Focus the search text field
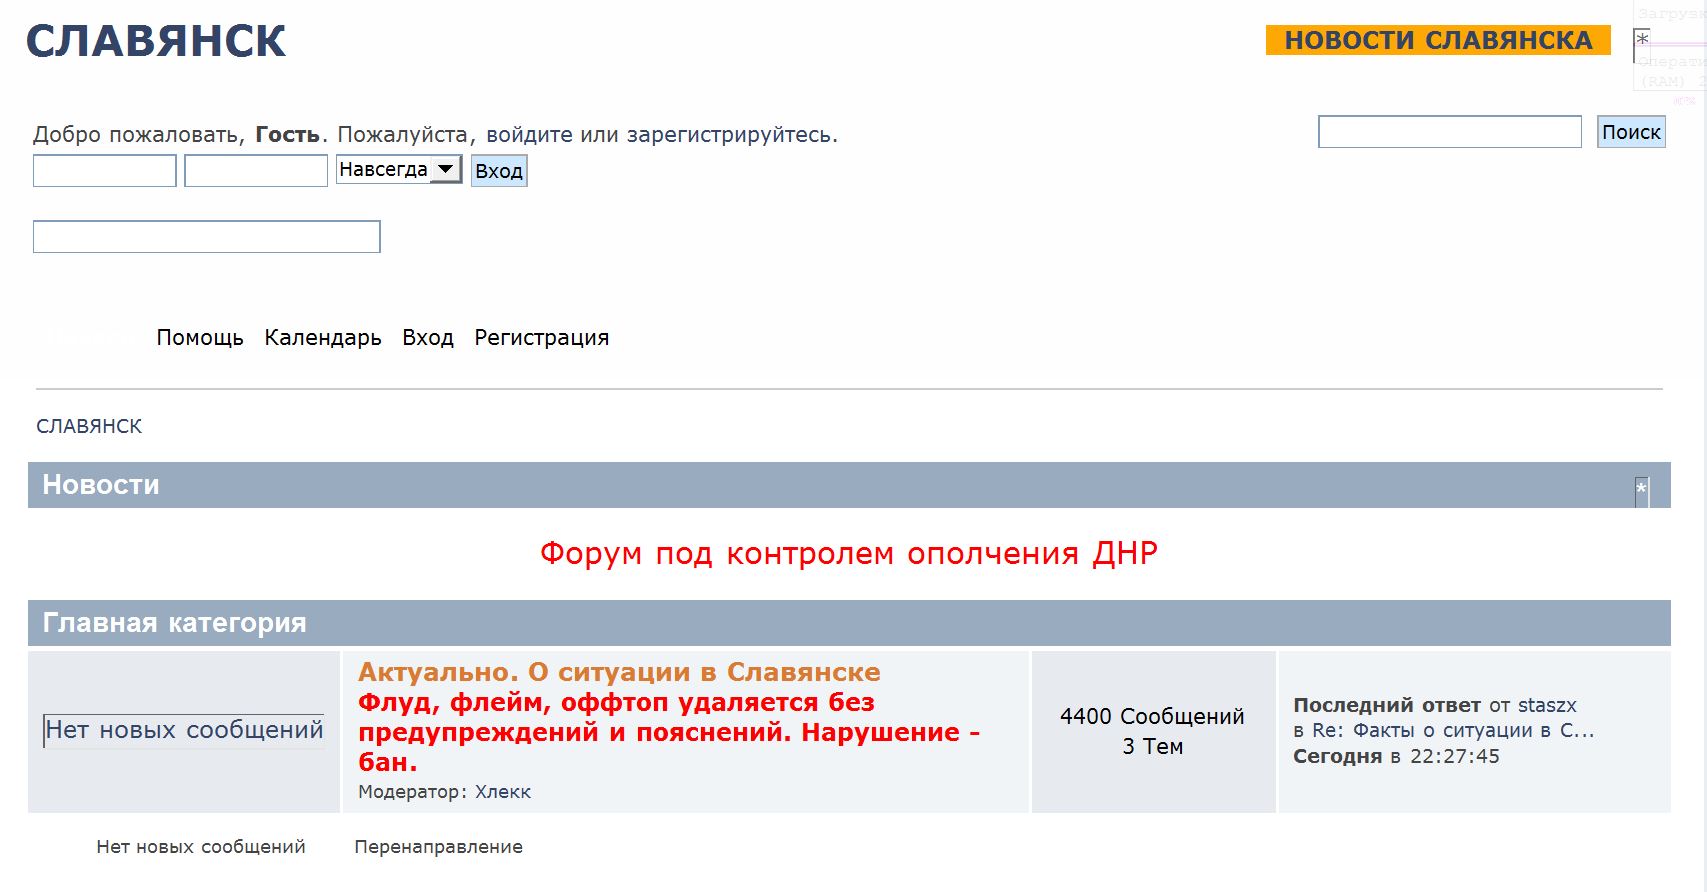Screen dimensions: 1707x892 point(1449,132)
